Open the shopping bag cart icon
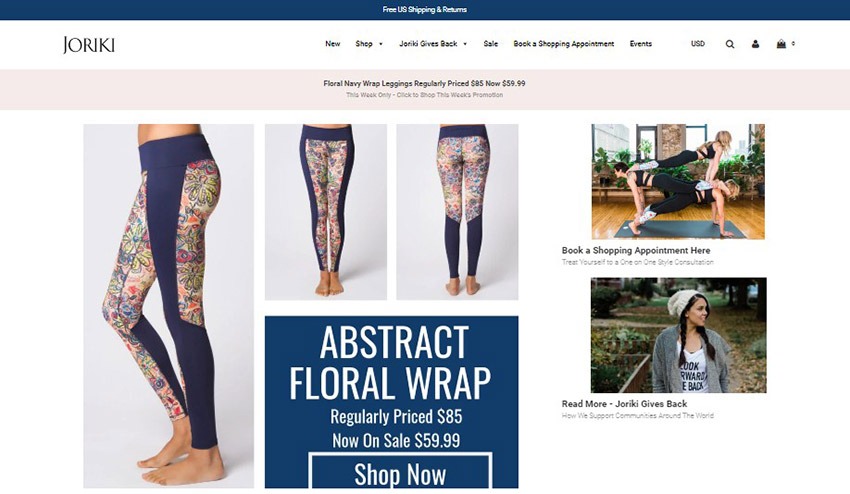The height and width of the screenshot is (494, 850). point(781,44)
